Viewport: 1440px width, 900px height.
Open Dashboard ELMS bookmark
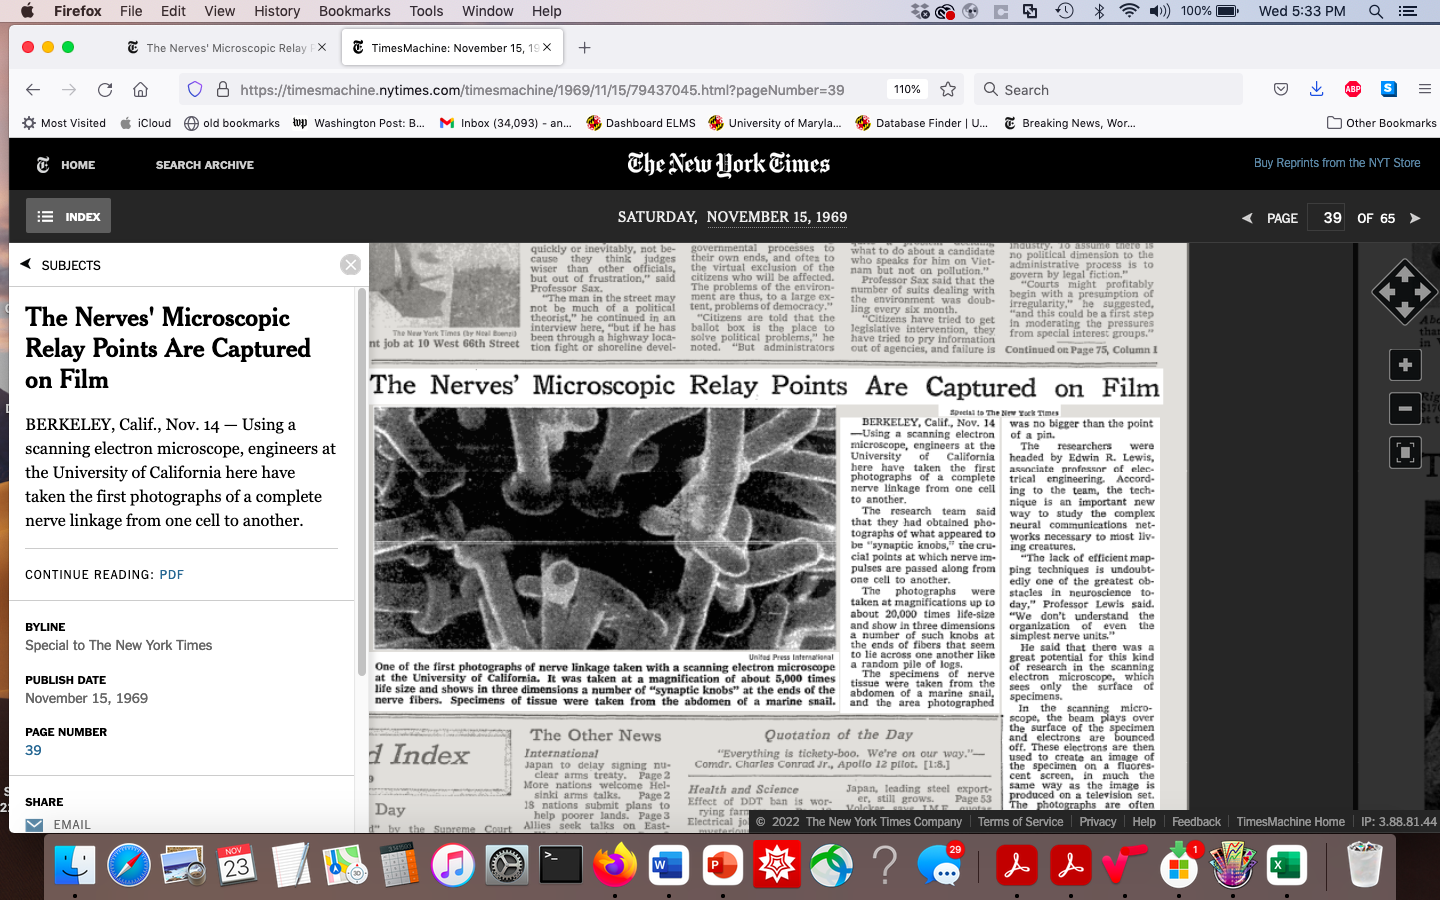click(641, 123)
